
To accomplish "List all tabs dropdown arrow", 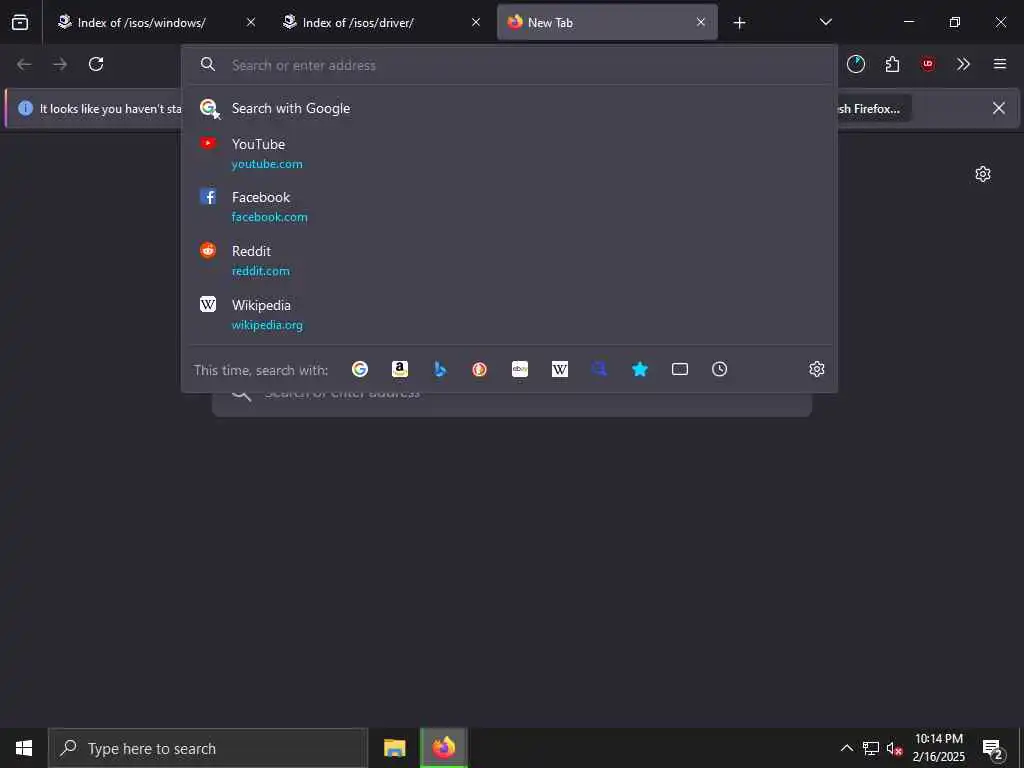I will point(825,22).
